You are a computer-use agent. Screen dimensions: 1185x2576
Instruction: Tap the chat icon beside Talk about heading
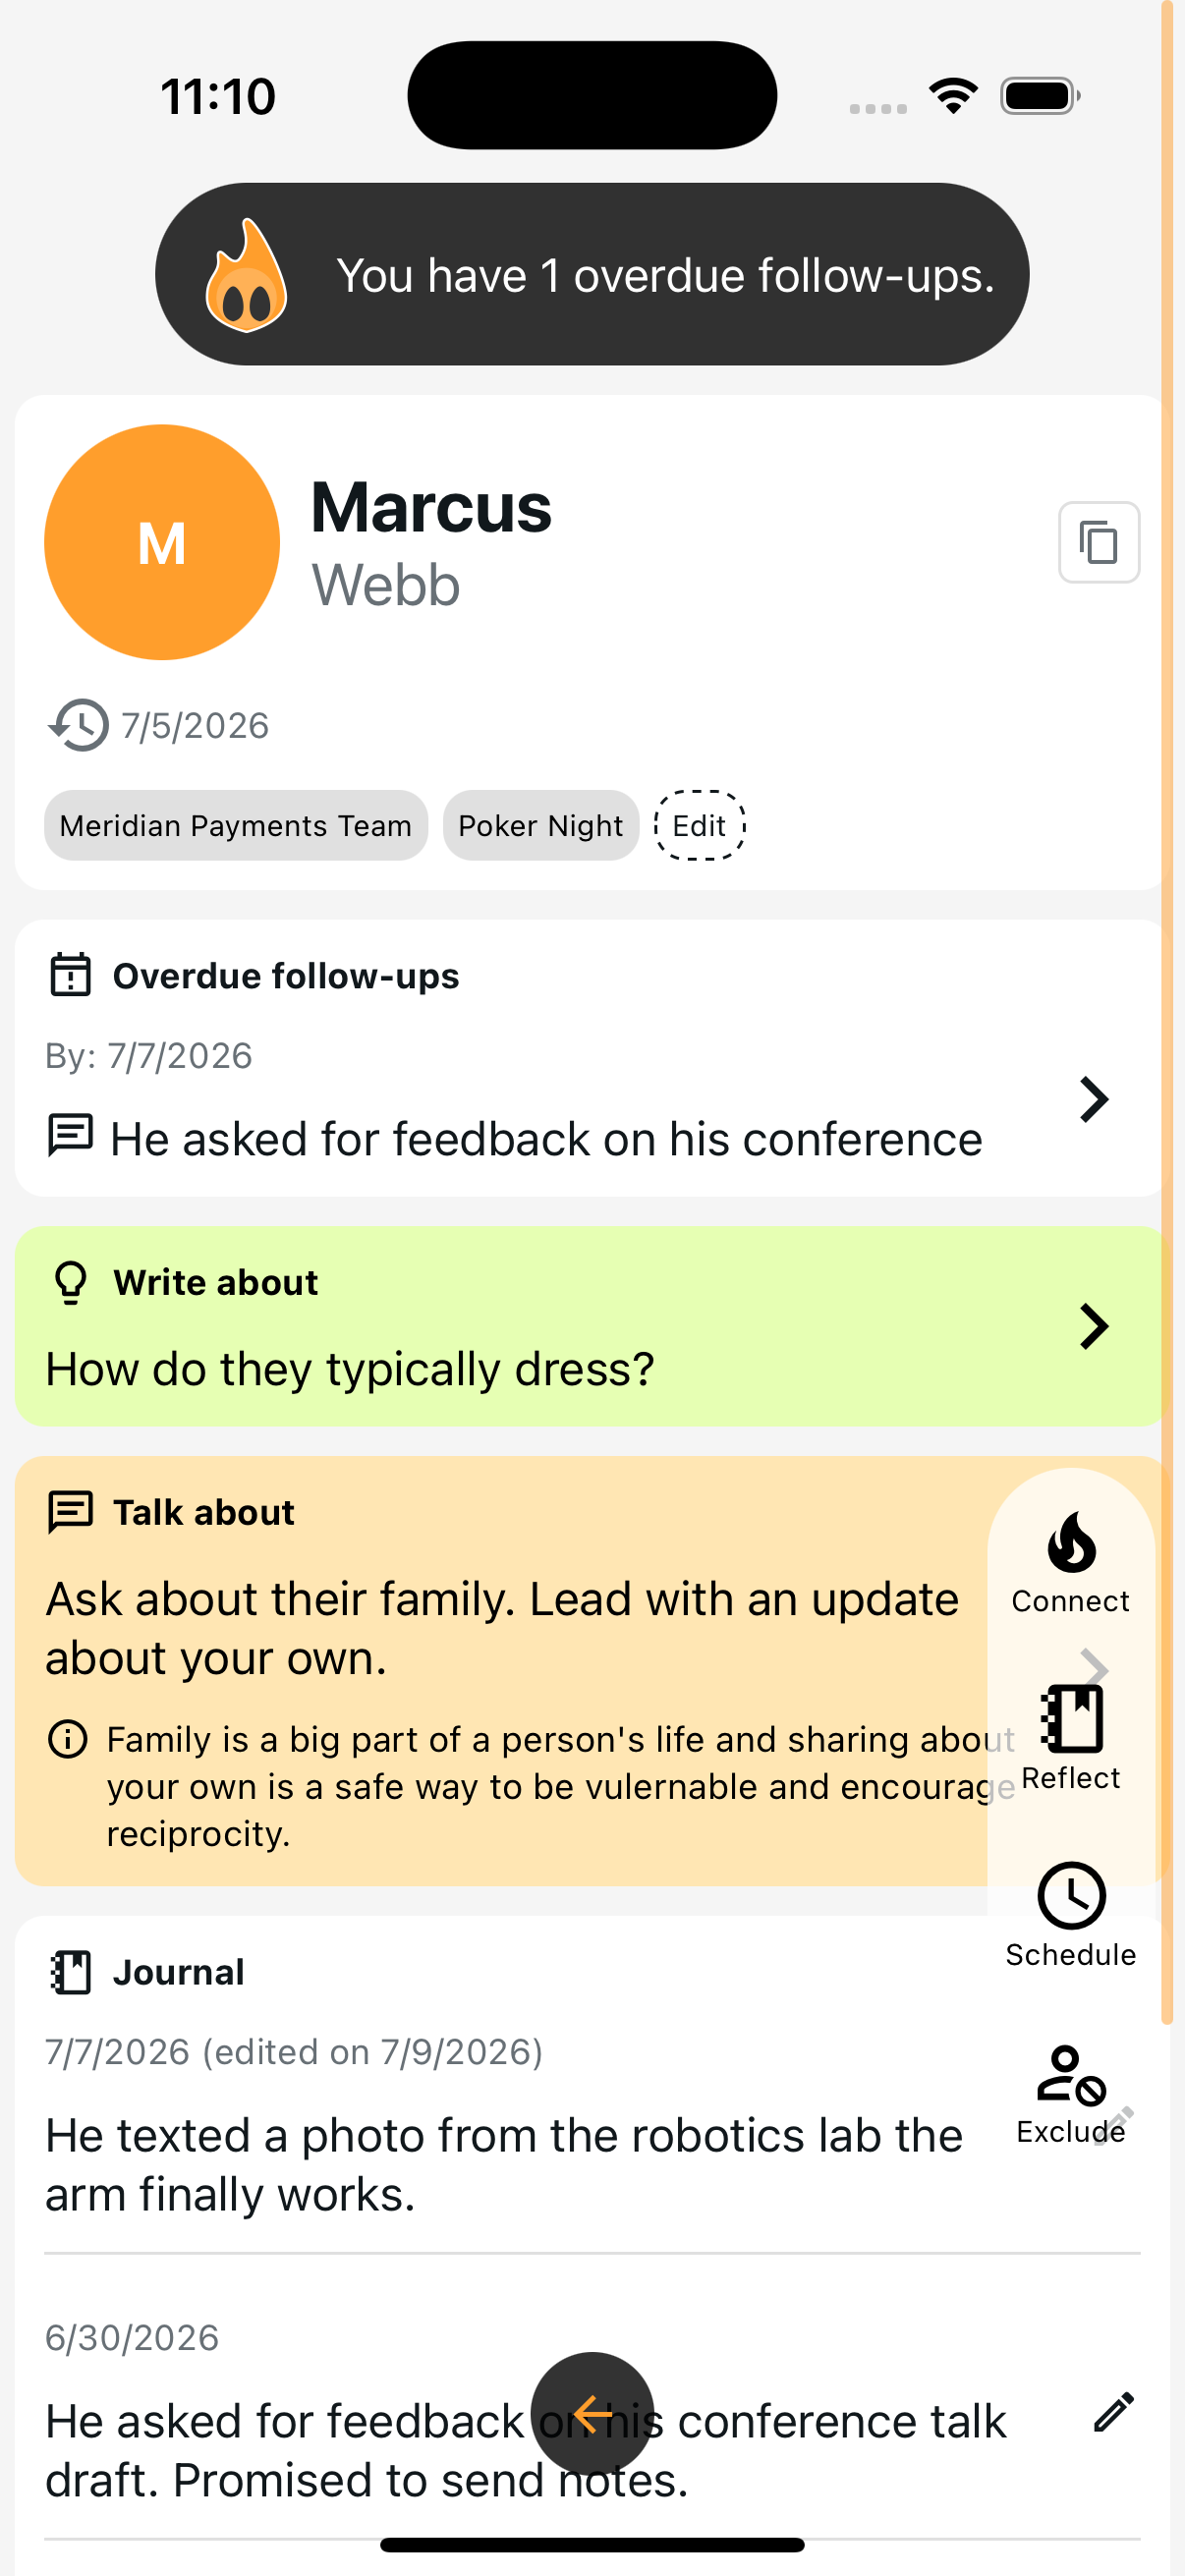coord(71,1512)
